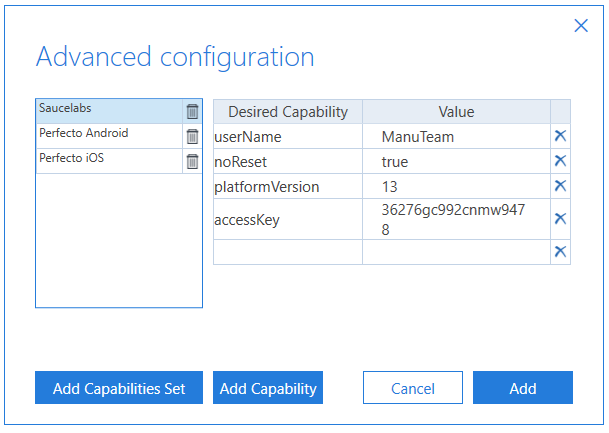Remove the platformVersion capability row
The height and width of the screenshot is (433, 609).
click(x=560, y=186)
